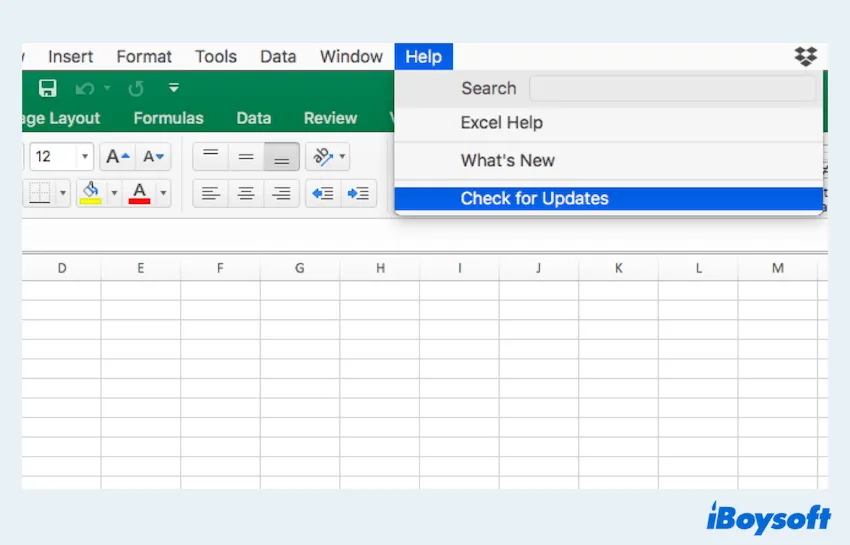Viewport: 850px width, 545px height.
Task: Select column D header
Action: (x=62, y=268)
